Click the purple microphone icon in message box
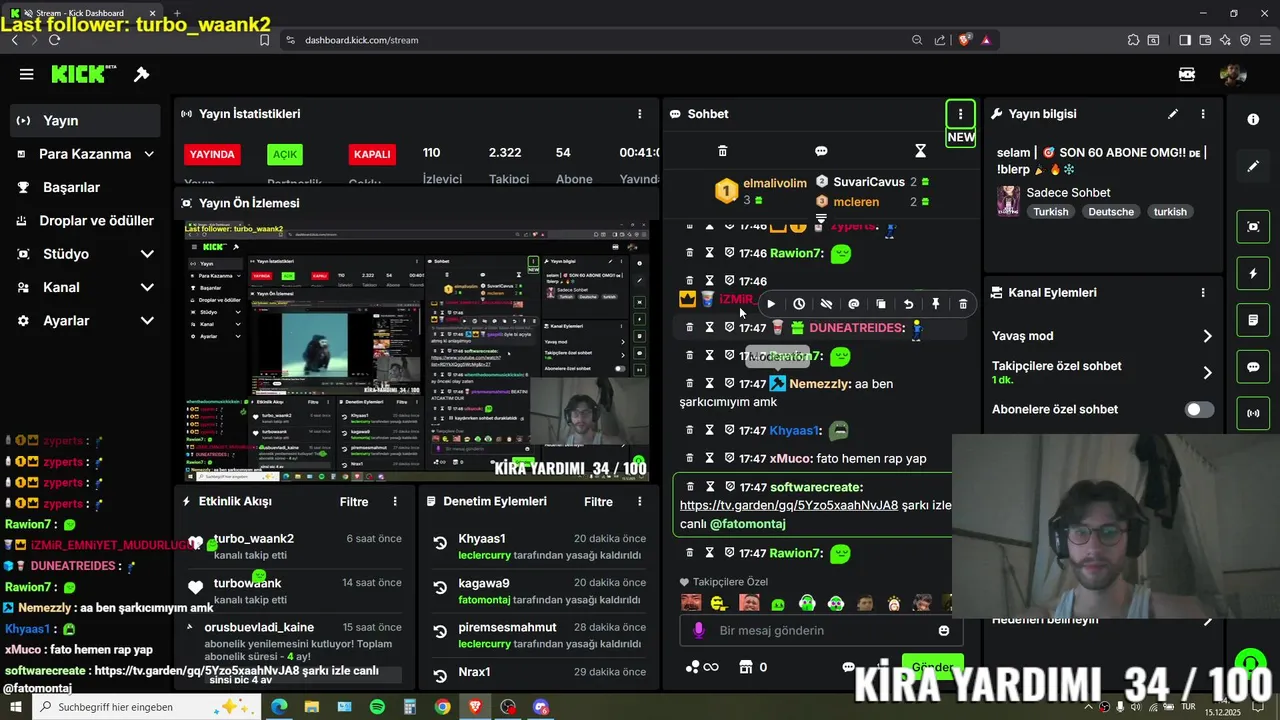 698,630
